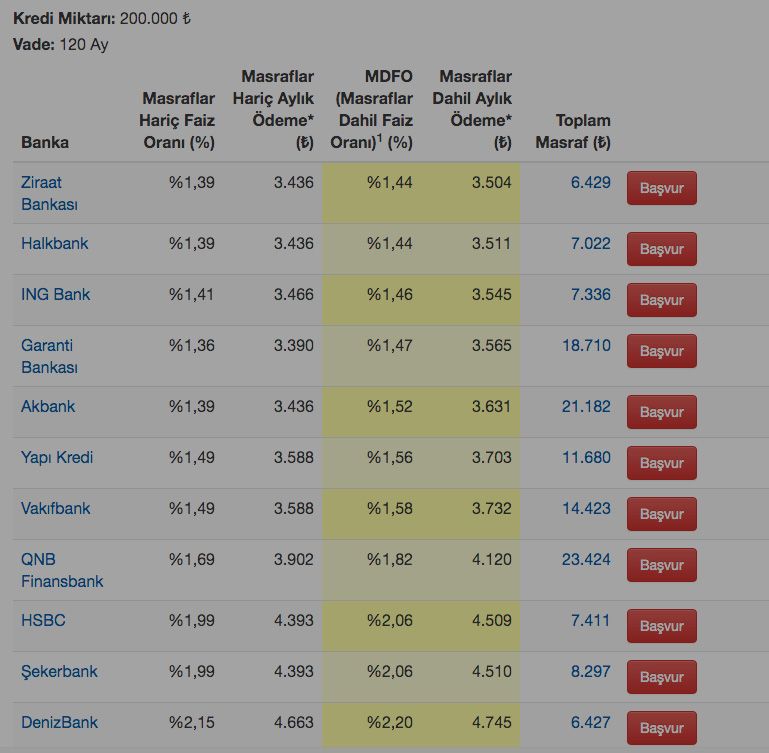Click the Toplam Masraf column header
This screenshot has width=769, height=753.
(573, 131)
